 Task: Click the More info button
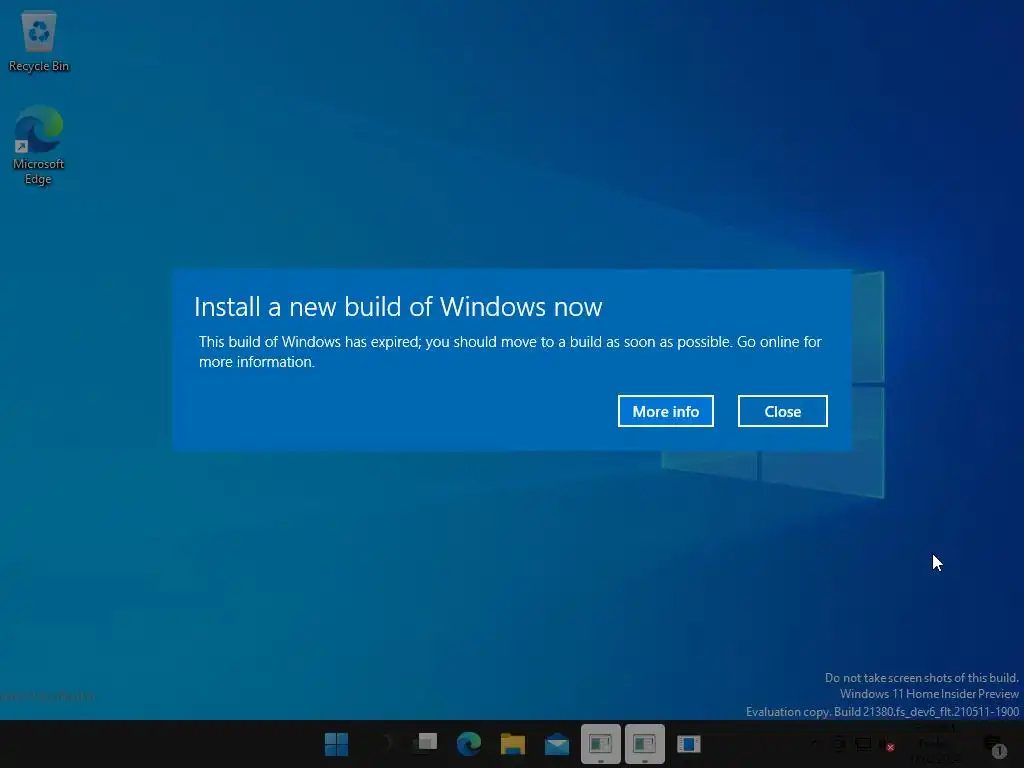click(665, 411)
